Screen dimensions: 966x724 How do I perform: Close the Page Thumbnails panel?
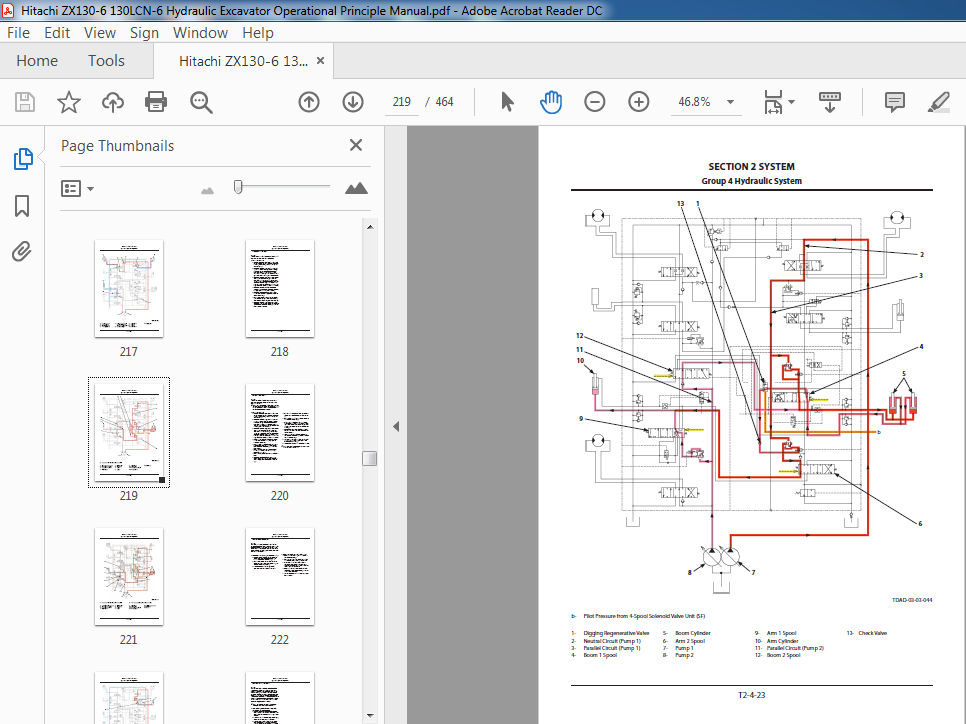355,145
